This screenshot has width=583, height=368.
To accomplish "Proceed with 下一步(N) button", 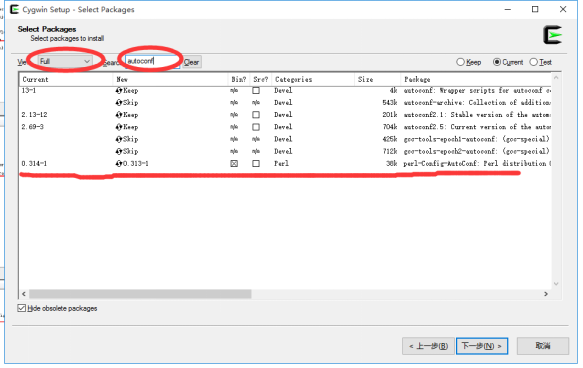I will coord(482,346).
